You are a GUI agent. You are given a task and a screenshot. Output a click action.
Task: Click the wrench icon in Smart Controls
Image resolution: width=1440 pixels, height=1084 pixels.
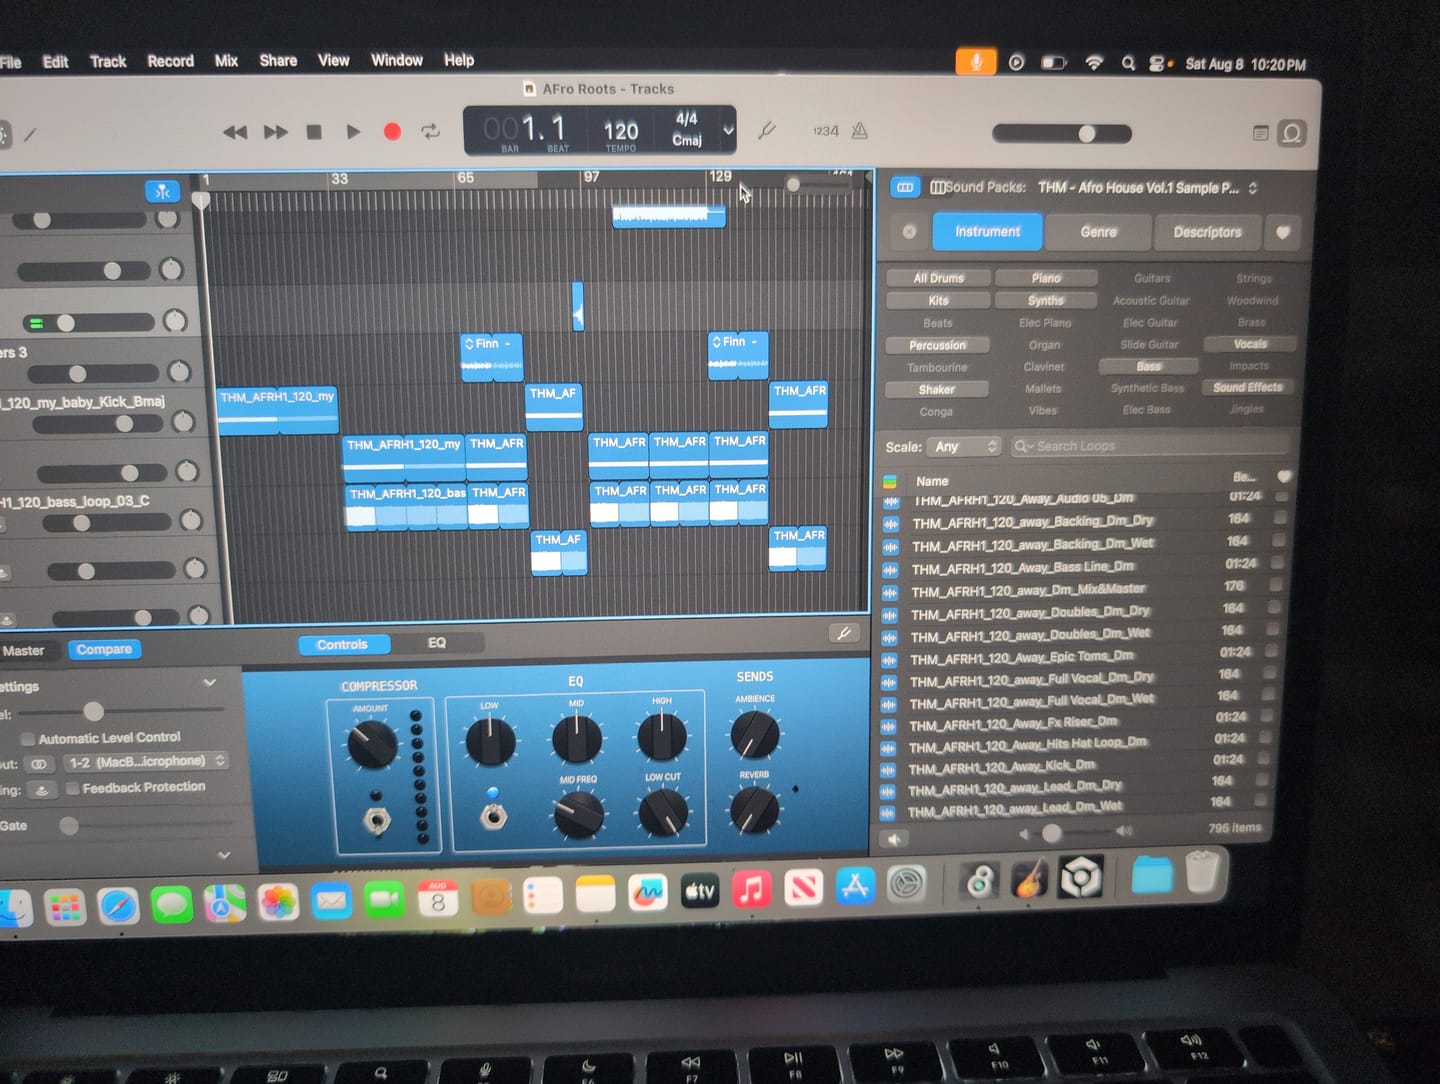(x=844, y=633)
